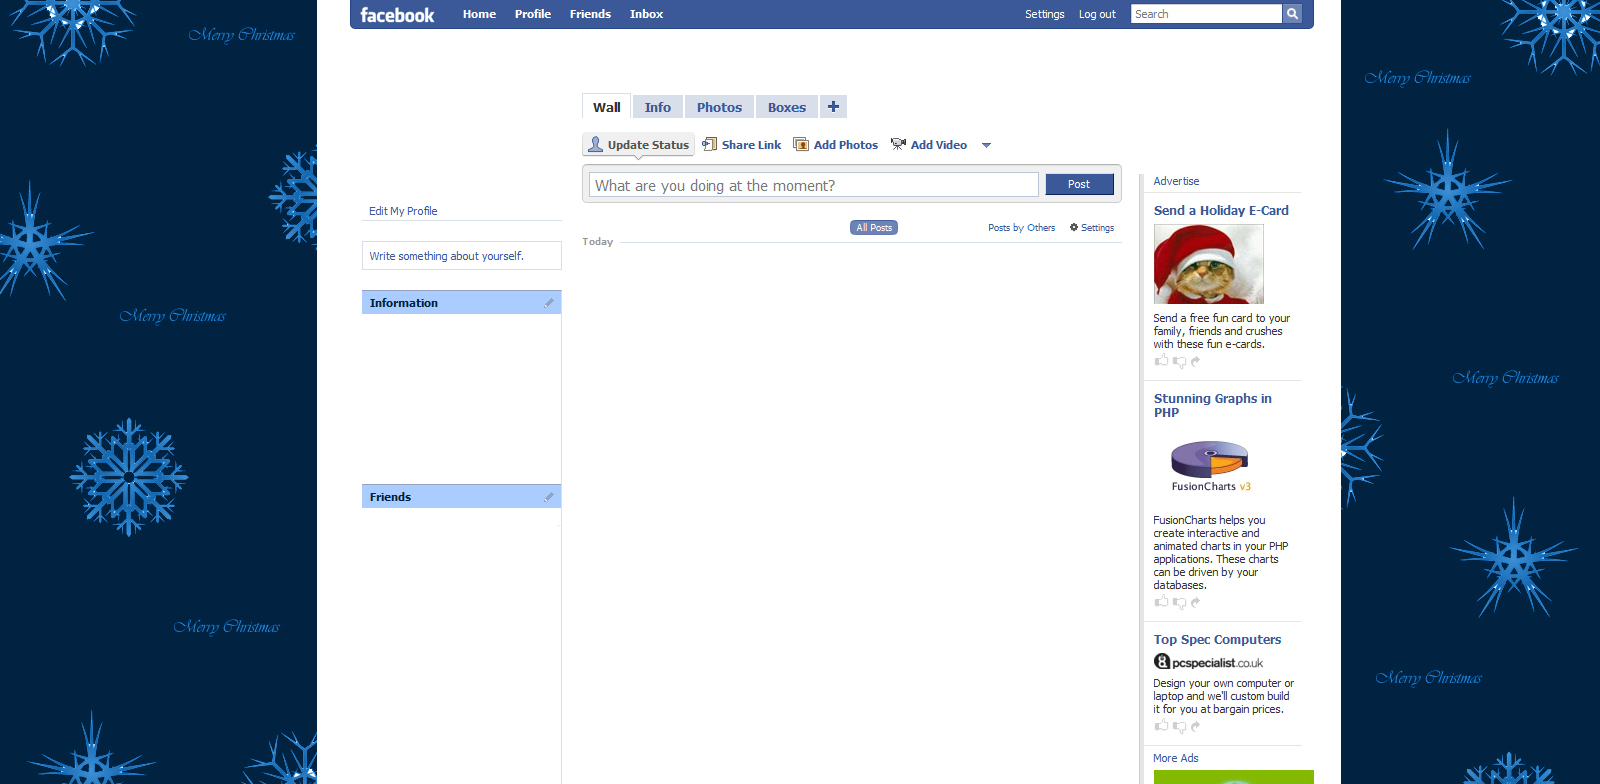1600x784 pixels.
Task: Click the Update Status person icon
Action: pyautogui.click(x=596, y=144)
